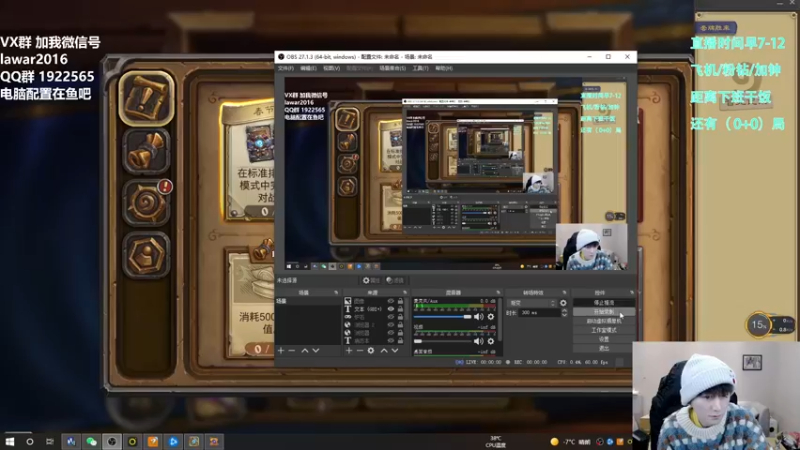Viewport: 800px width, 450px height.
Task: Move scene down with arrow icon
Action: [x=316, y=351]
